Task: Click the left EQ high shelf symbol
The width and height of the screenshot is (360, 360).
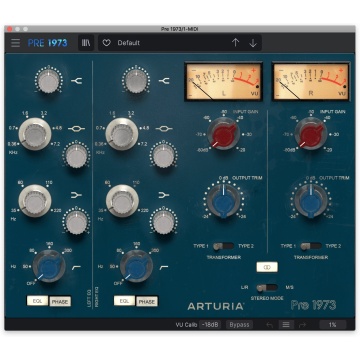Action: 77,80
